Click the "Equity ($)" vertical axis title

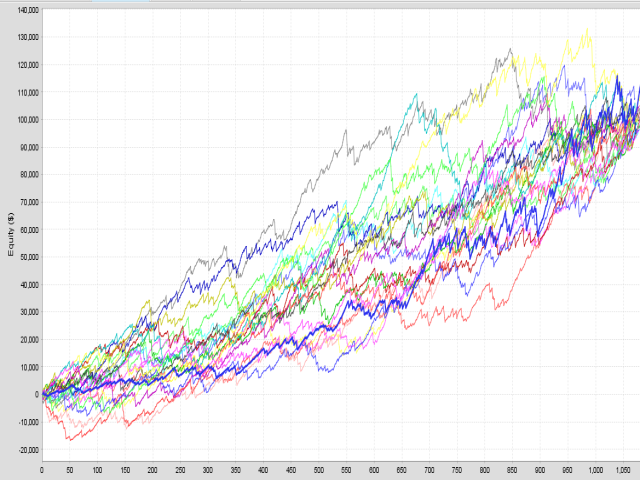pyautogui.click(x=11, y=234)
